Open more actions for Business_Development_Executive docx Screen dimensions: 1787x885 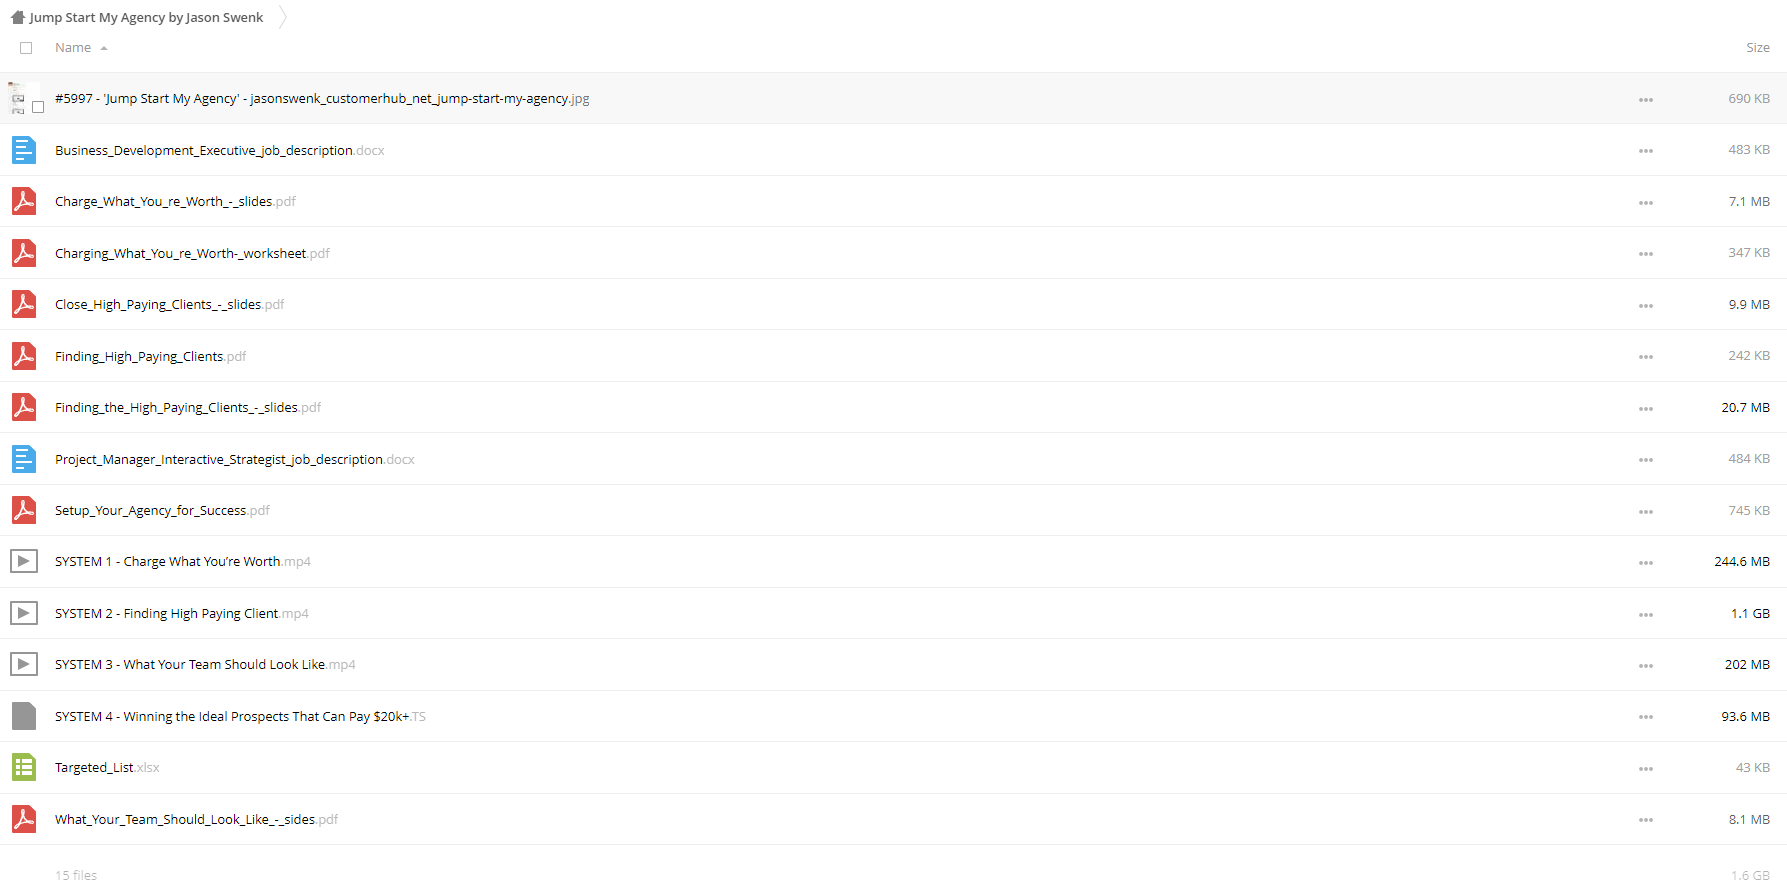click(1645, 151)
